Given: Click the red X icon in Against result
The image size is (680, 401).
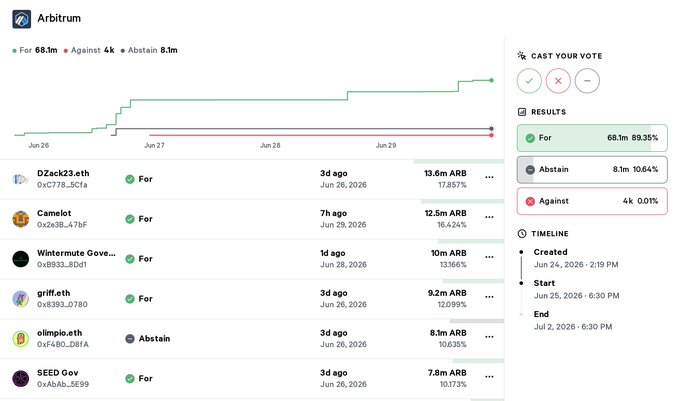Looking at the screenshot, I should [x=530, y=202].
